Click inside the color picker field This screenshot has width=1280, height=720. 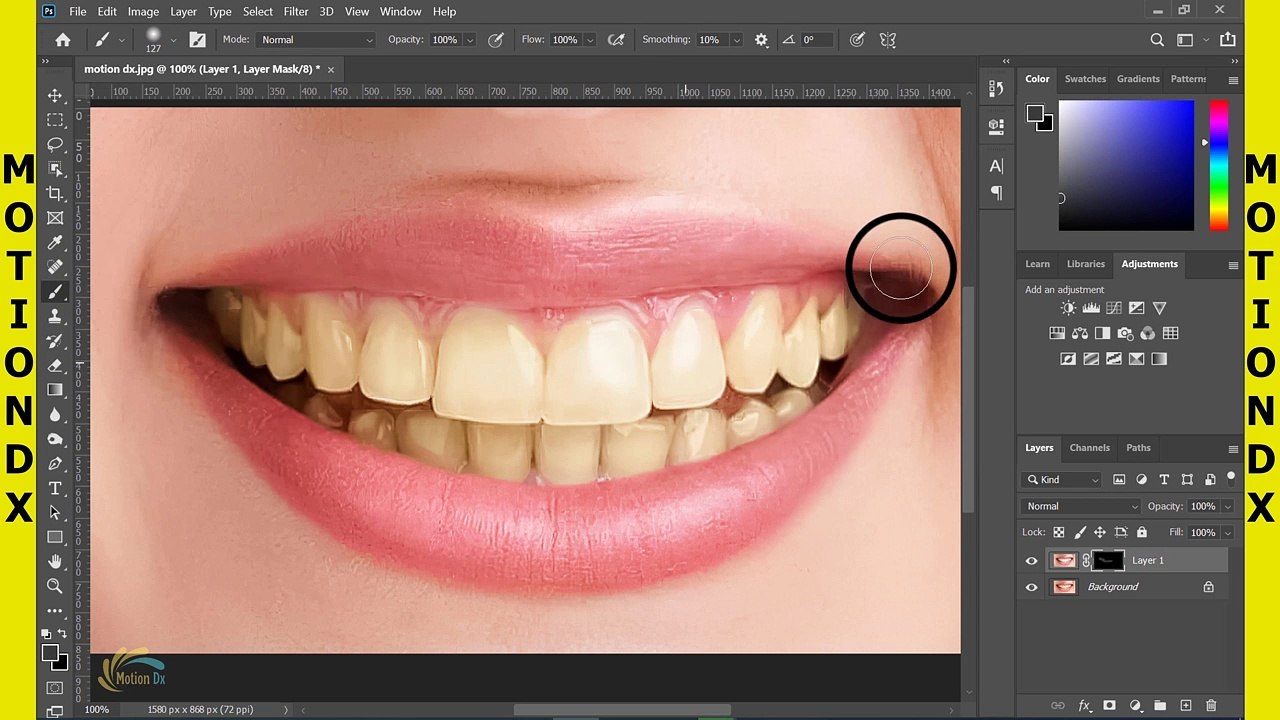[x=1126, y=165]
